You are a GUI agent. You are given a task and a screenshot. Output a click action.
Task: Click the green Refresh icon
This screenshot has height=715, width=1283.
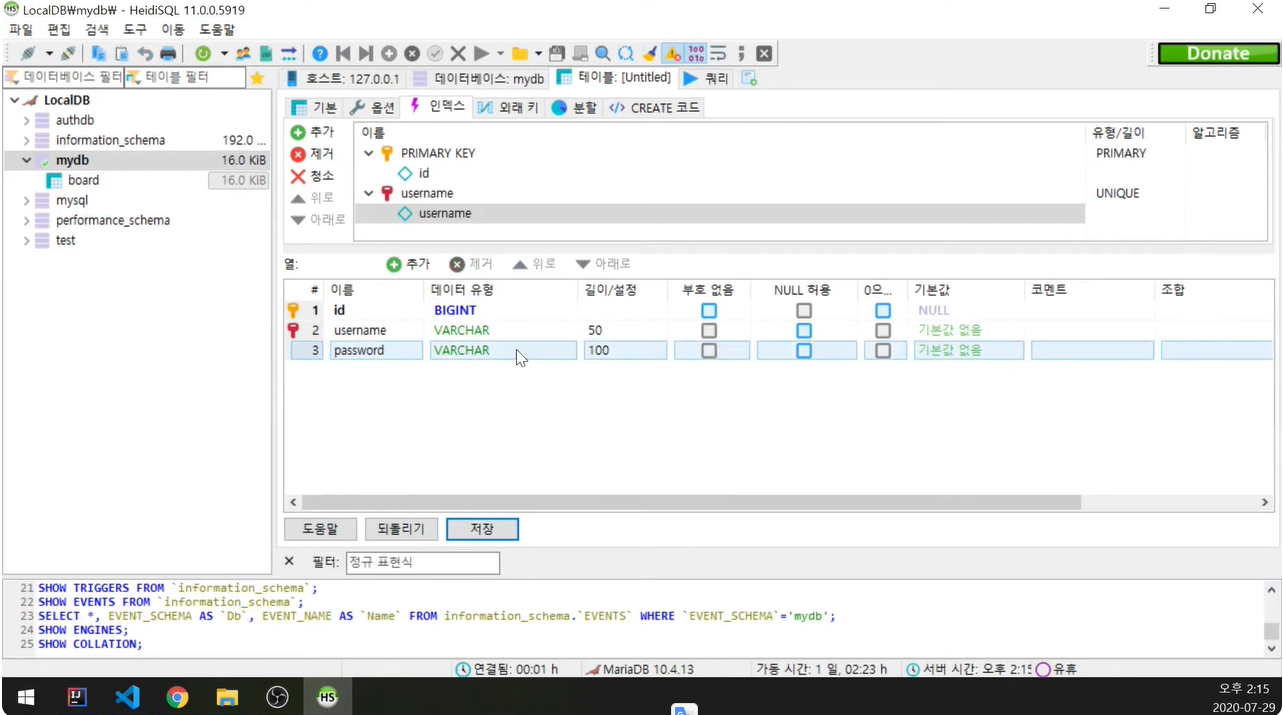203,53
